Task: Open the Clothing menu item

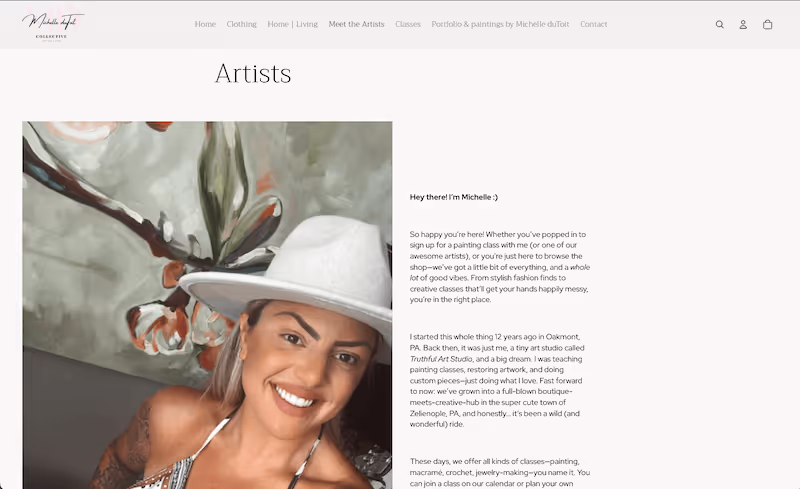Action: [x=241, y=24]
